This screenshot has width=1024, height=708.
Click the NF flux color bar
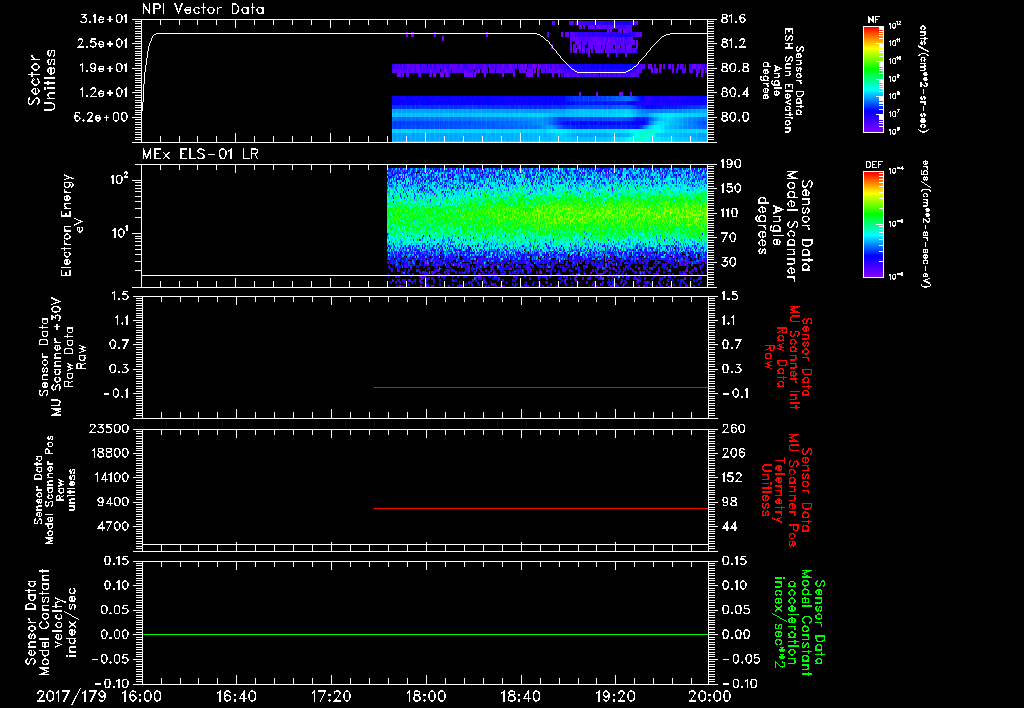874,78
